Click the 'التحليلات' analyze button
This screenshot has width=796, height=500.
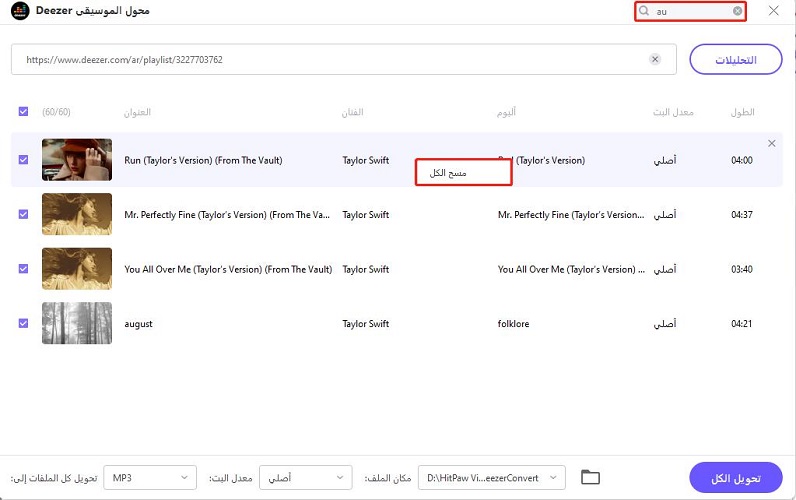point(736,59)
